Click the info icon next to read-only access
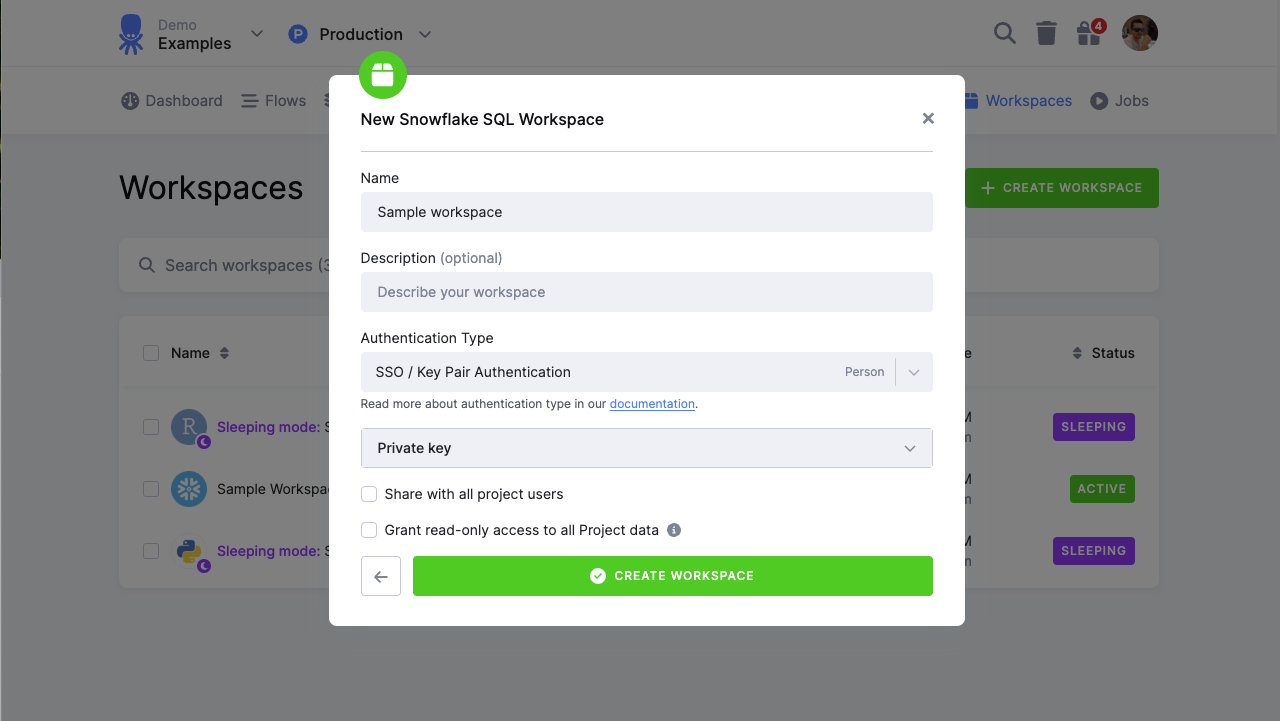Screen dimensions: 1280x721 673,530
